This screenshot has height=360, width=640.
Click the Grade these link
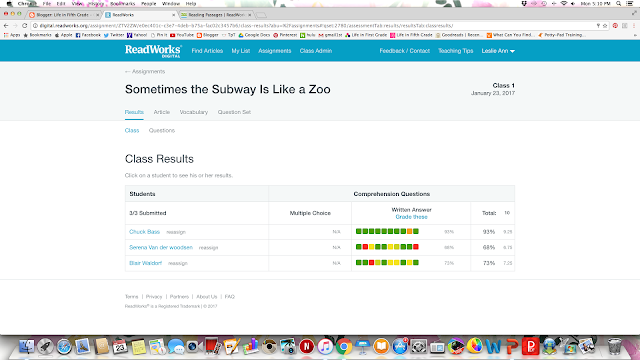click(x=411, y=217)
